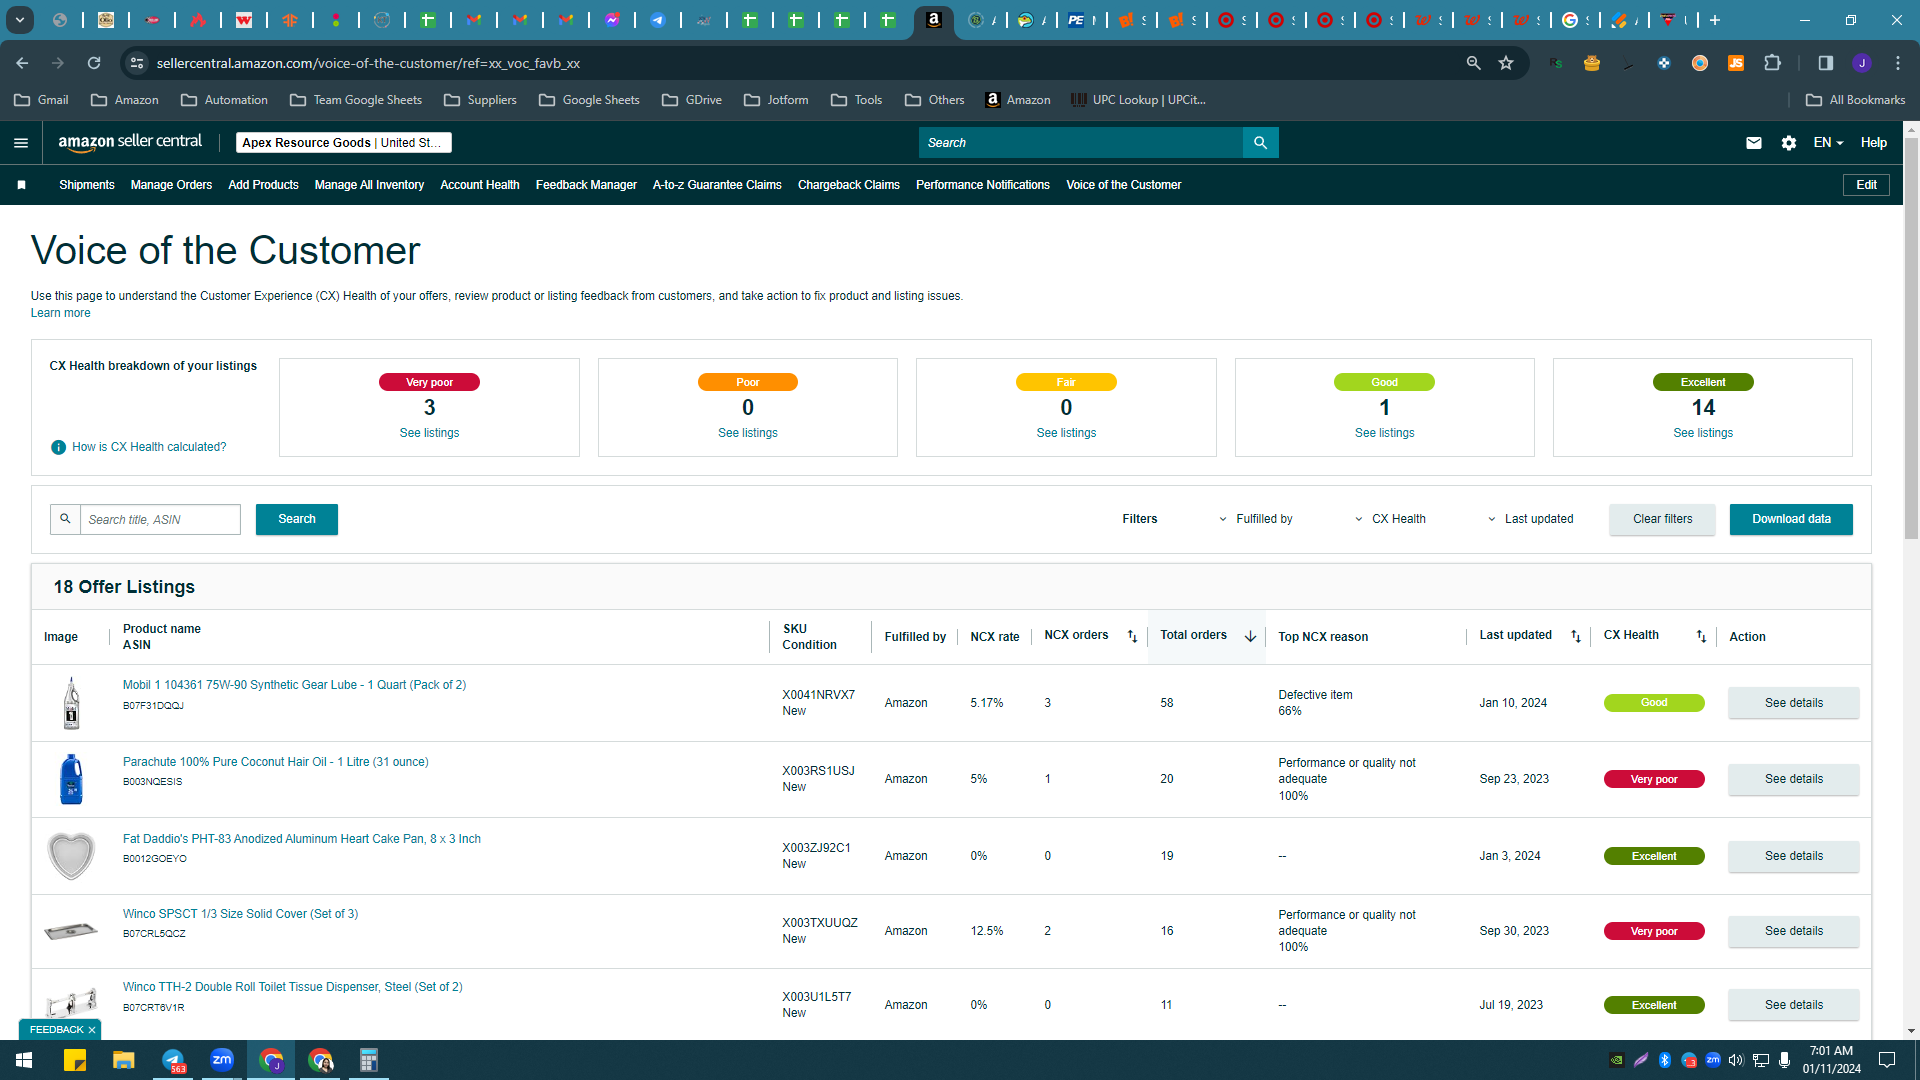Open the browser side panel icon
Screen dimensions: 1920x1080
pyautogui.click(x=1825, y=63)
